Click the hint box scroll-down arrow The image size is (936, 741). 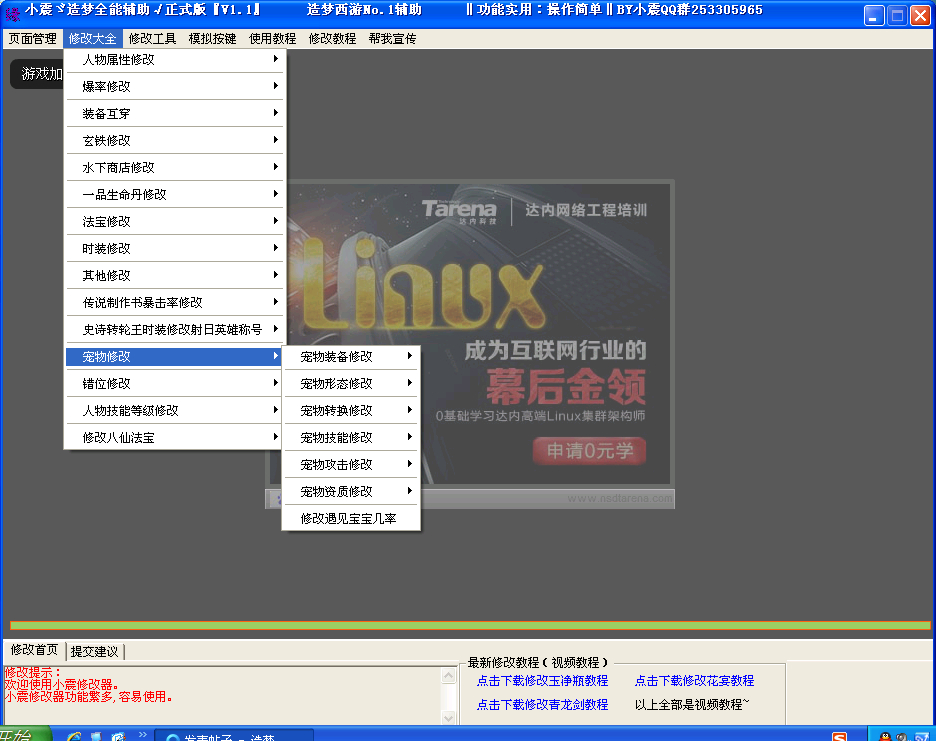pyautogui.click(x=449, y=717)
